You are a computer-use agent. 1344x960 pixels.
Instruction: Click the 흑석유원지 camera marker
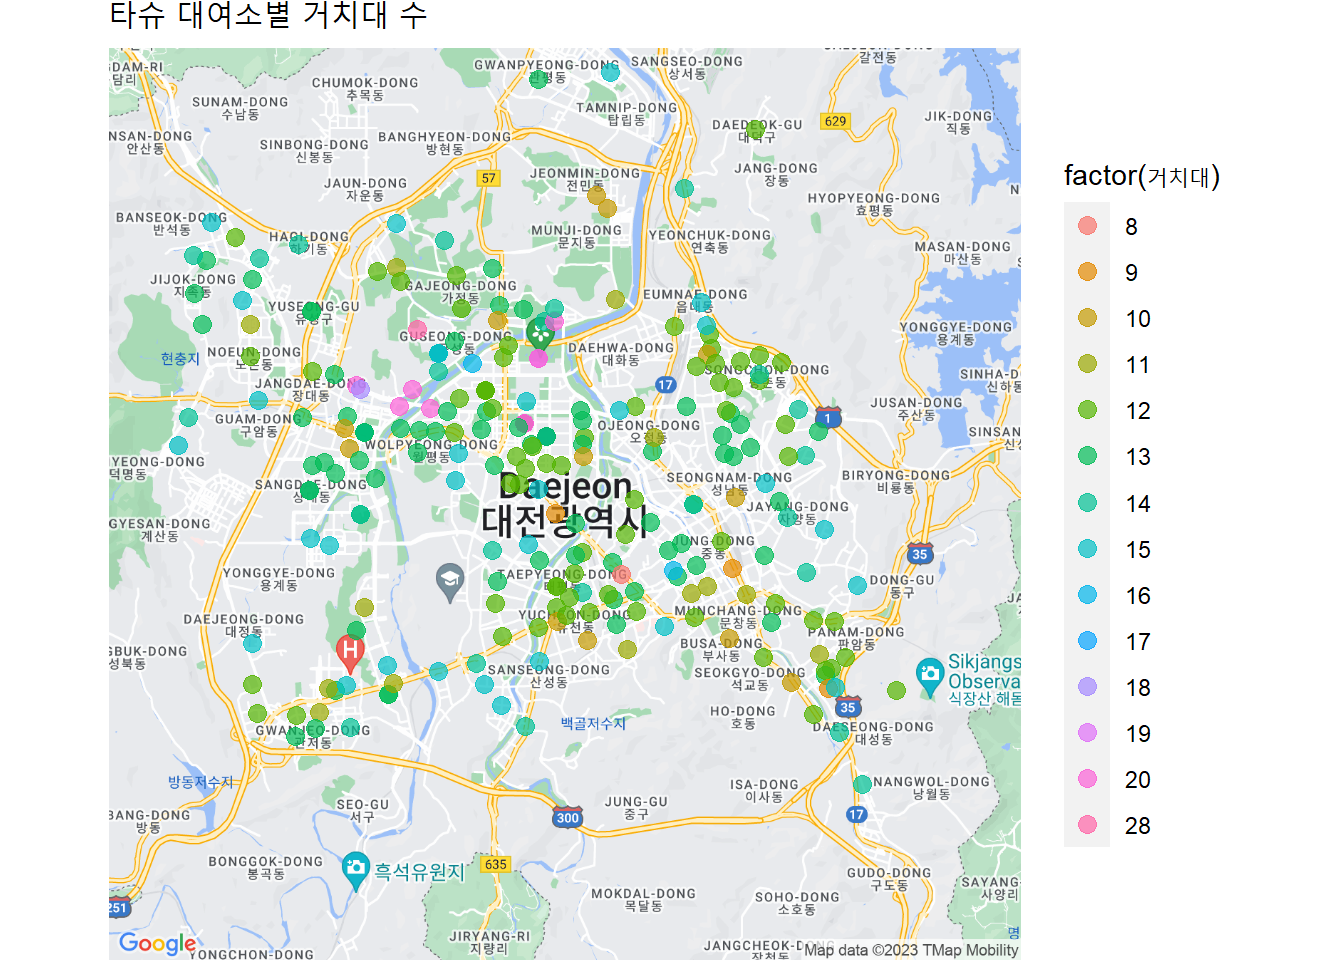(x=355, y=869)
